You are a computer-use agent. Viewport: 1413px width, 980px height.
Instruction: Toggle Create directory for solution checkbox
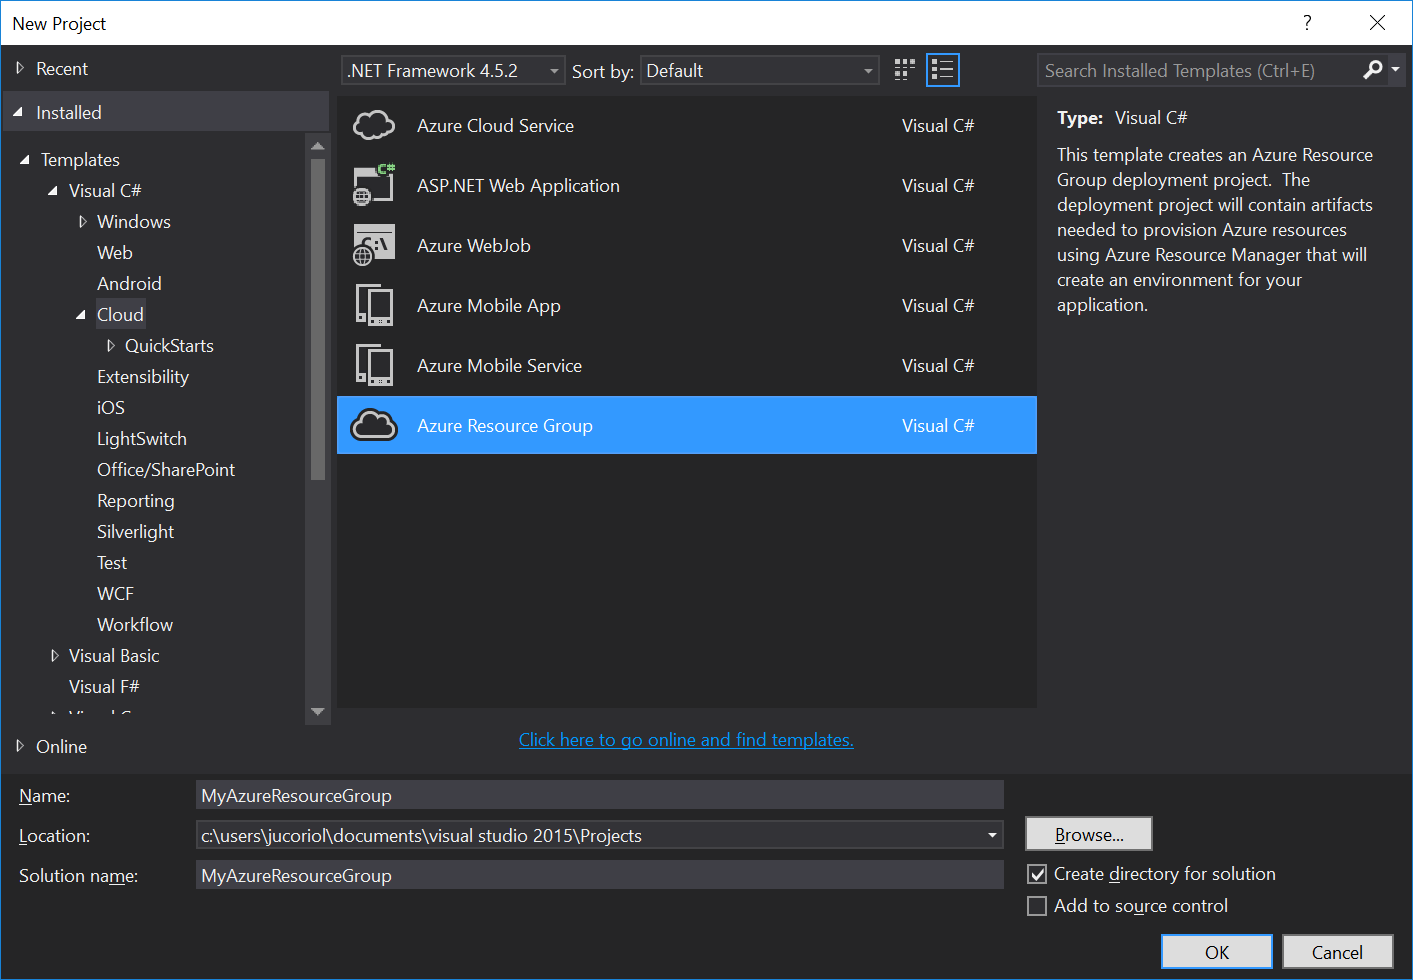point(1037,874)
